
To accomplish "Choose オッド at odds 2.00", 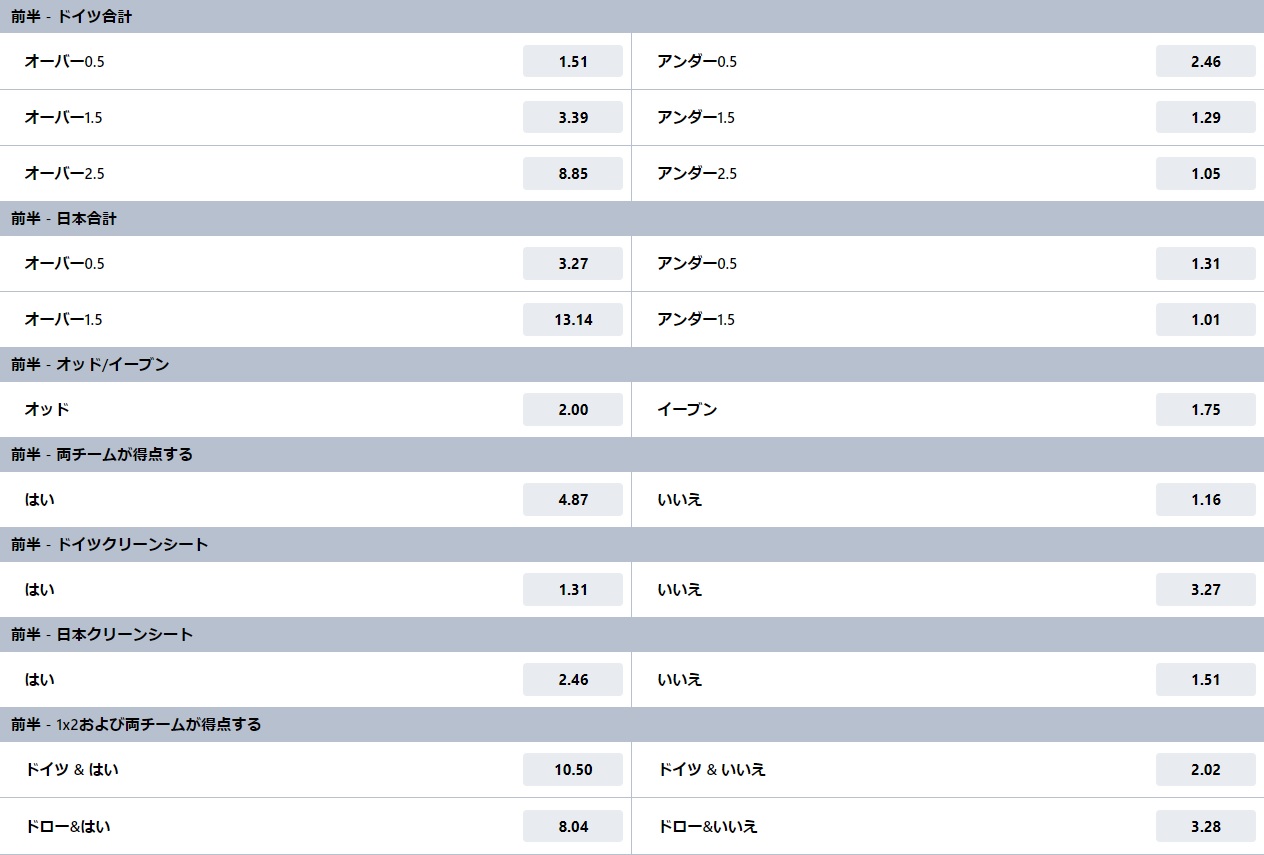I will click(x=573, y=409).
